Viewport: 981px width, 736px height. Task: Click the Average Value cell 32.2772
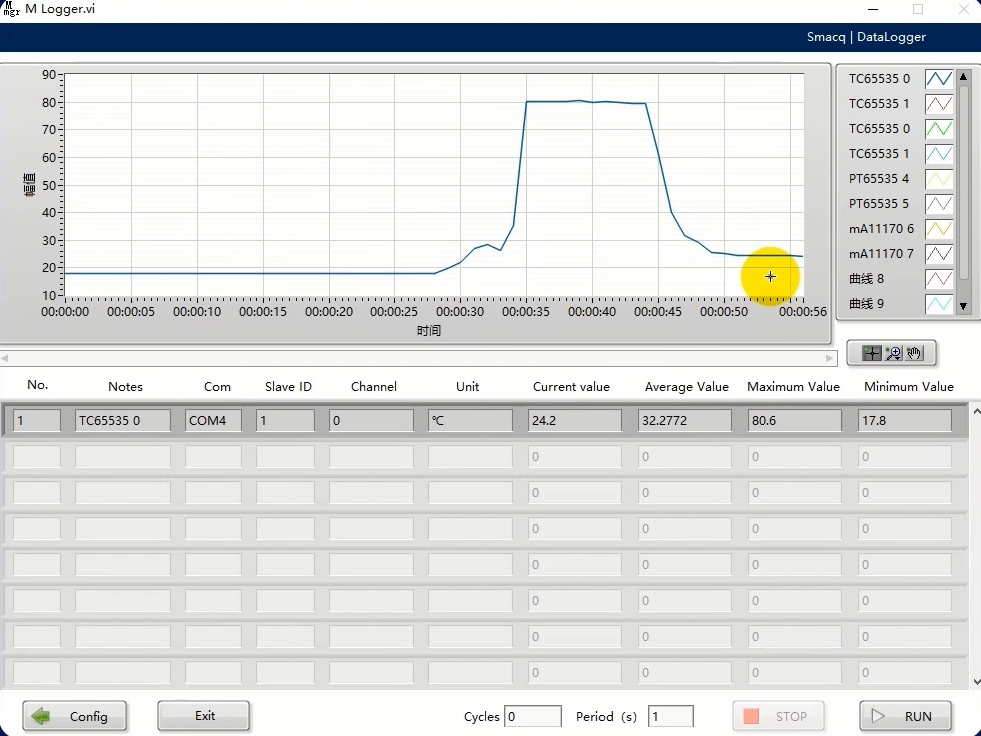click(x=685, y=421)
